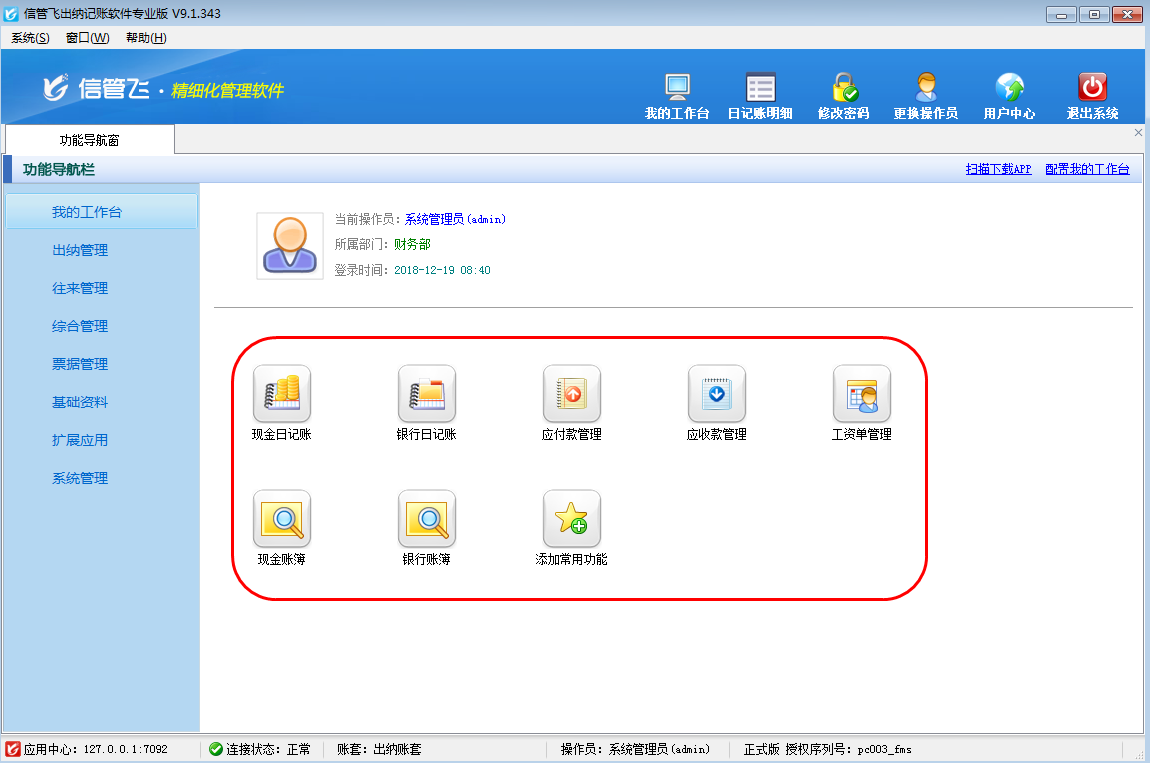Open 用户中心 (User Center)
Image resolution: width=1150 pixels, height=763 pixels.
(x=1010, y=93)
